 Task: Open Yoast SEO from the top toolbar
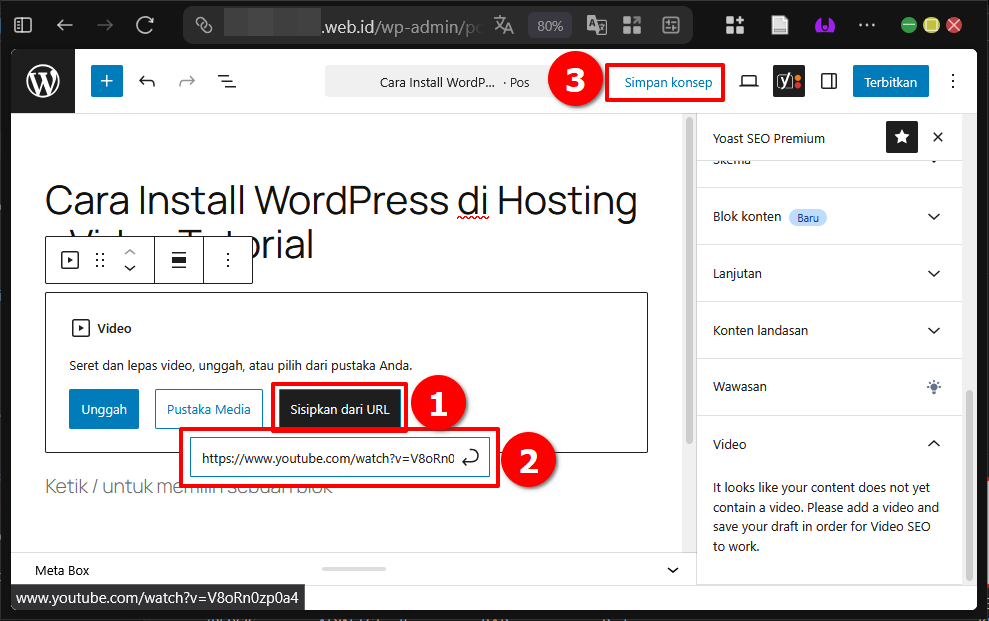click(789, 81)
